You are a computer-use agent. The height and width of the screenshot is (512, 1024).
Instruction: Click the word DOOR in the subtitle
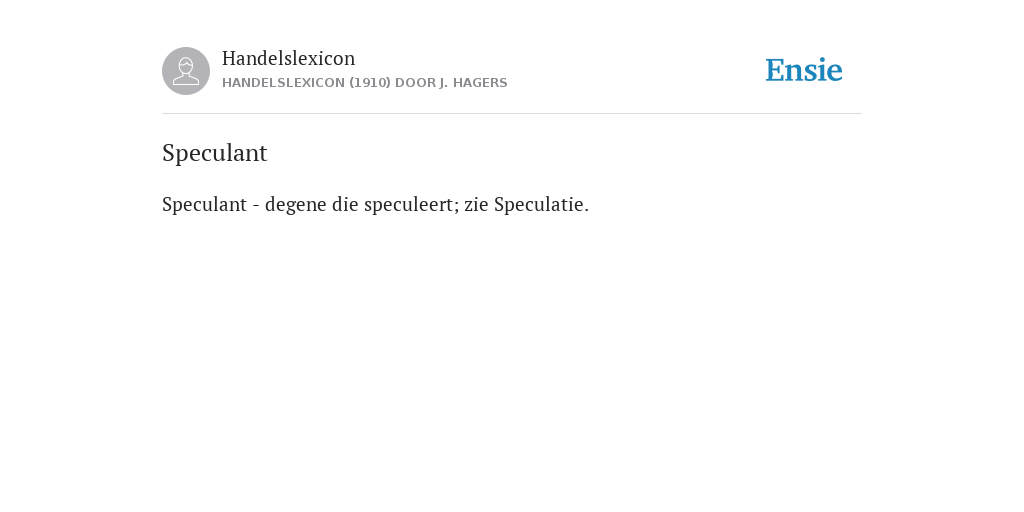point(415,83)
